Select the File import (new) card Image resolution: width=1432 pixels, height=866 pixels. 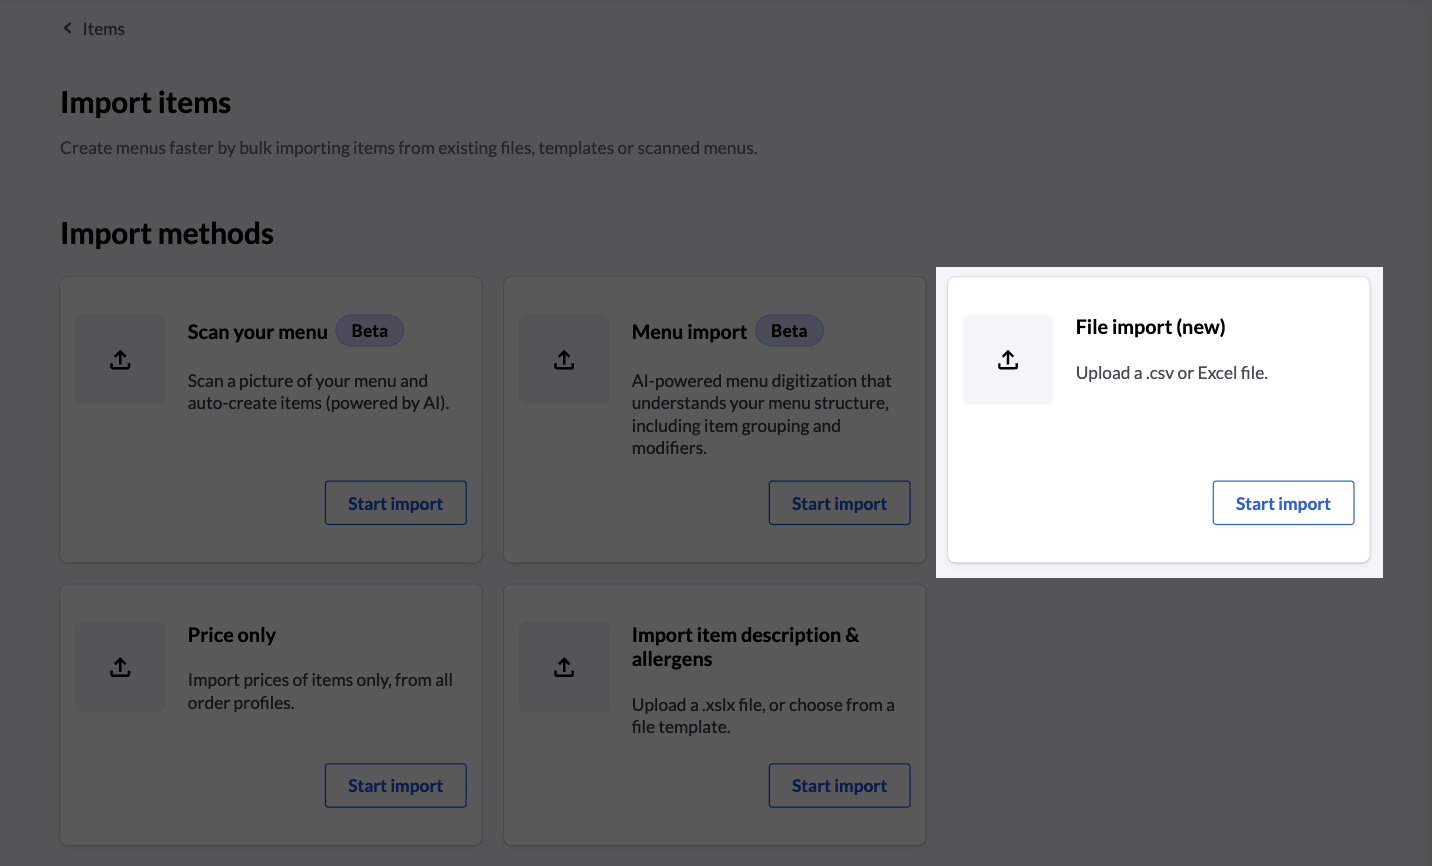pyautogui.click(x=1160, y=420)
